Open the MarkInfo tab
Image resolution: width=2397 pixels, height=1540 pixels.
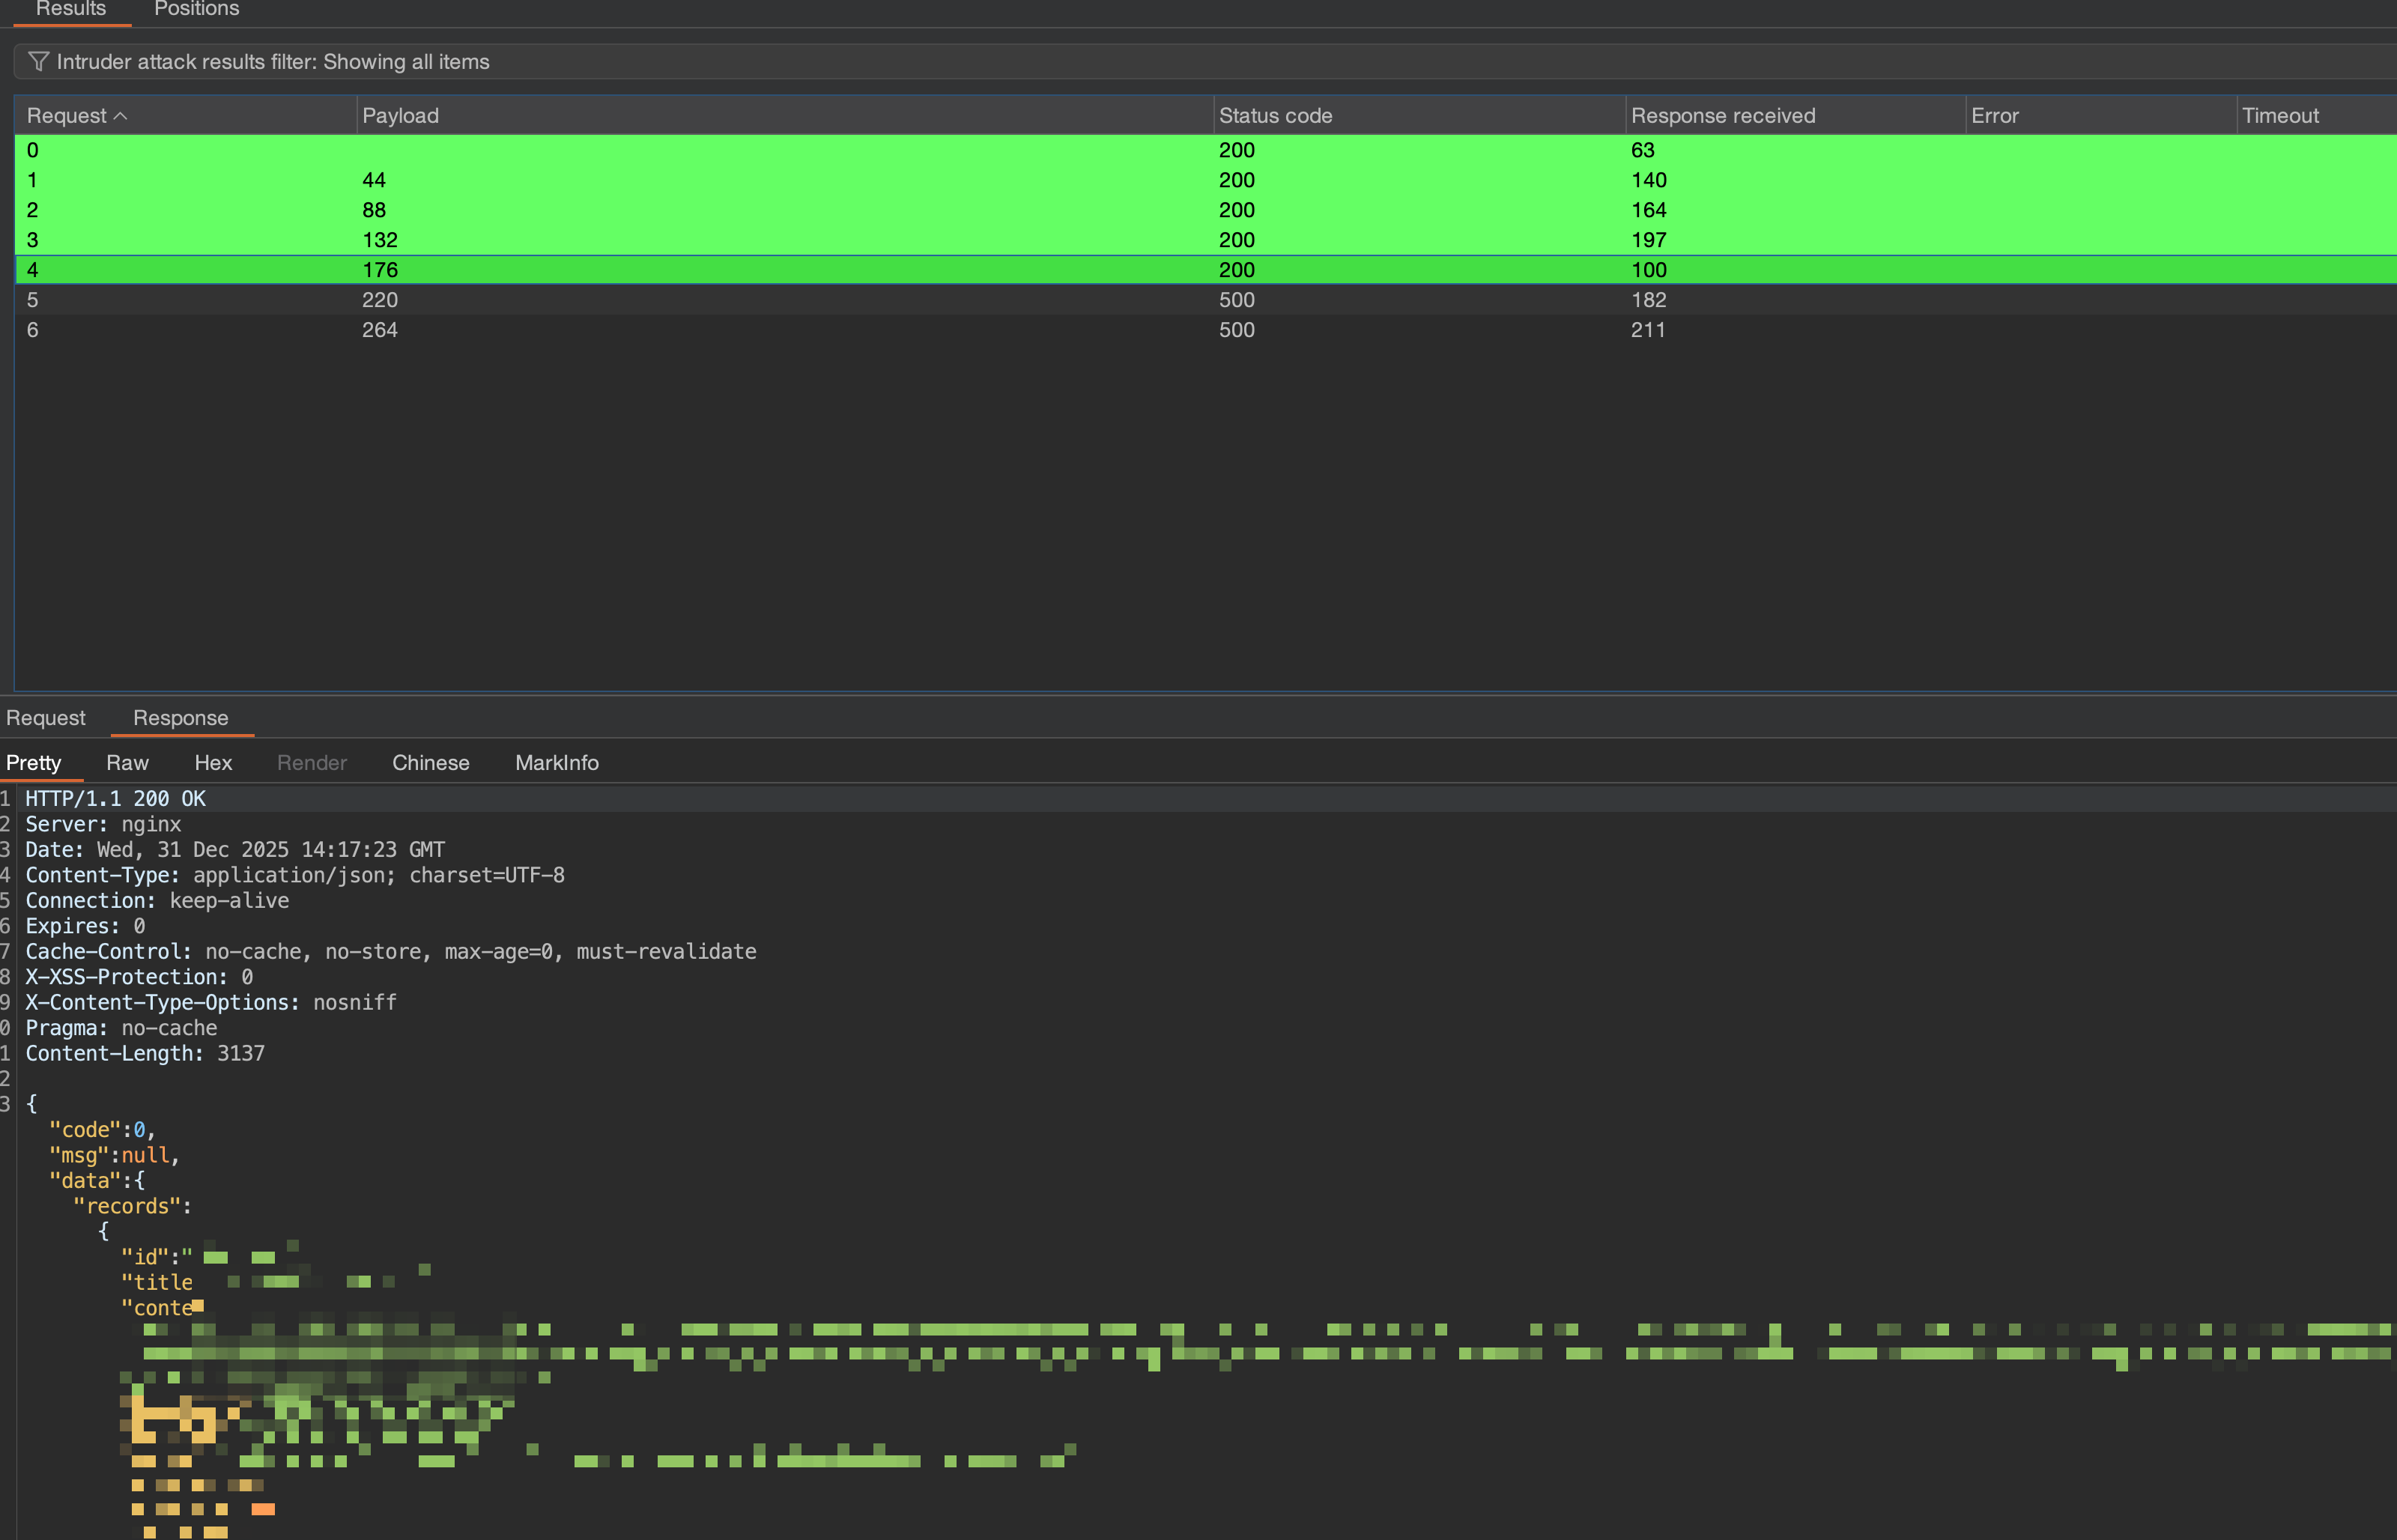tap(556, 763)
